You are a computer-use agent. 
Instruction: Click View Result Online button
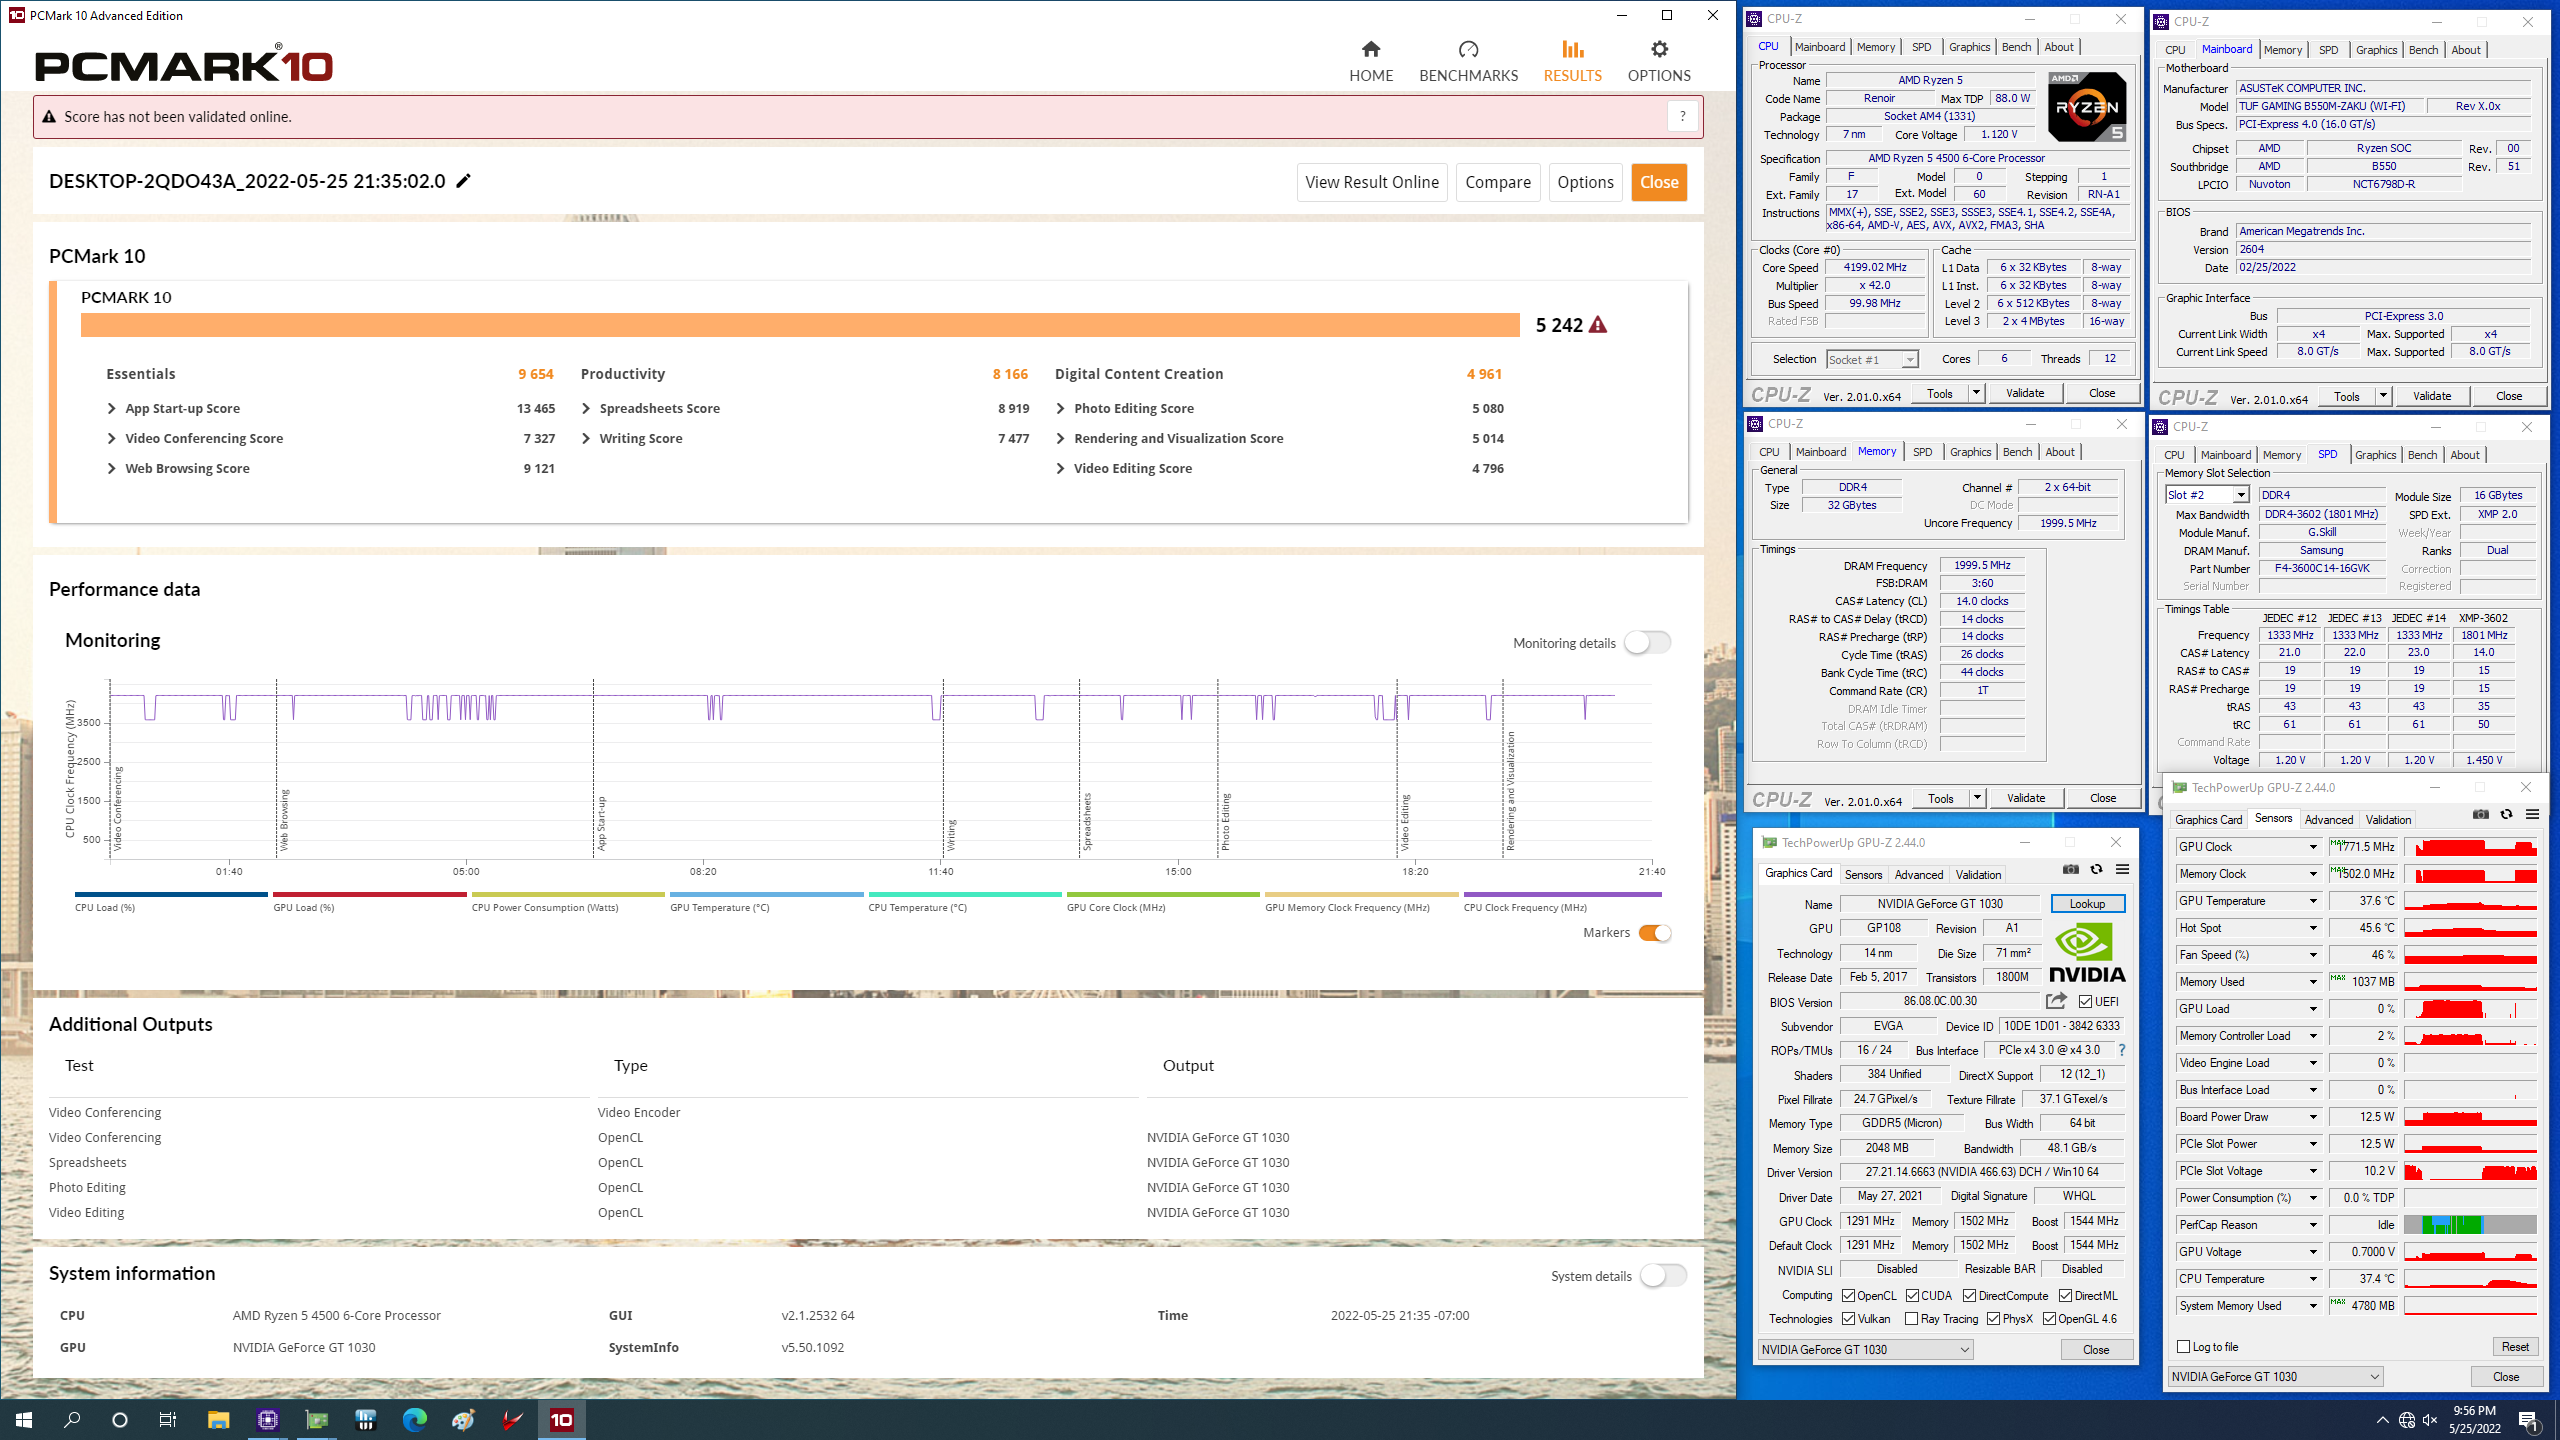point(1372,182)
